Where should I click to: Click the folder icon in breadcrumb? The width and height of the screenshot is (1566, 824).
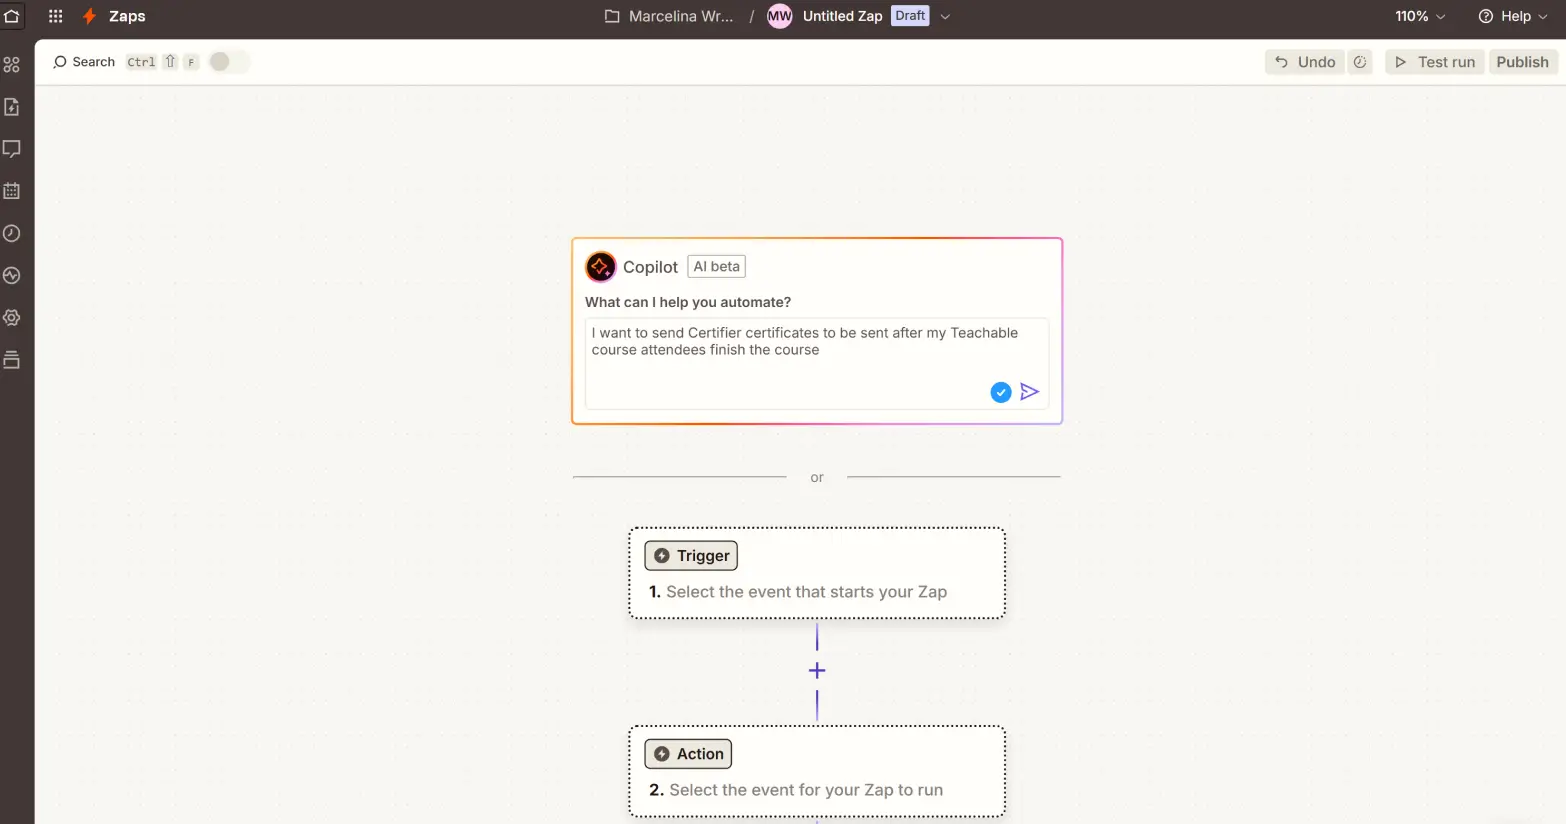(x=612, y=16)
